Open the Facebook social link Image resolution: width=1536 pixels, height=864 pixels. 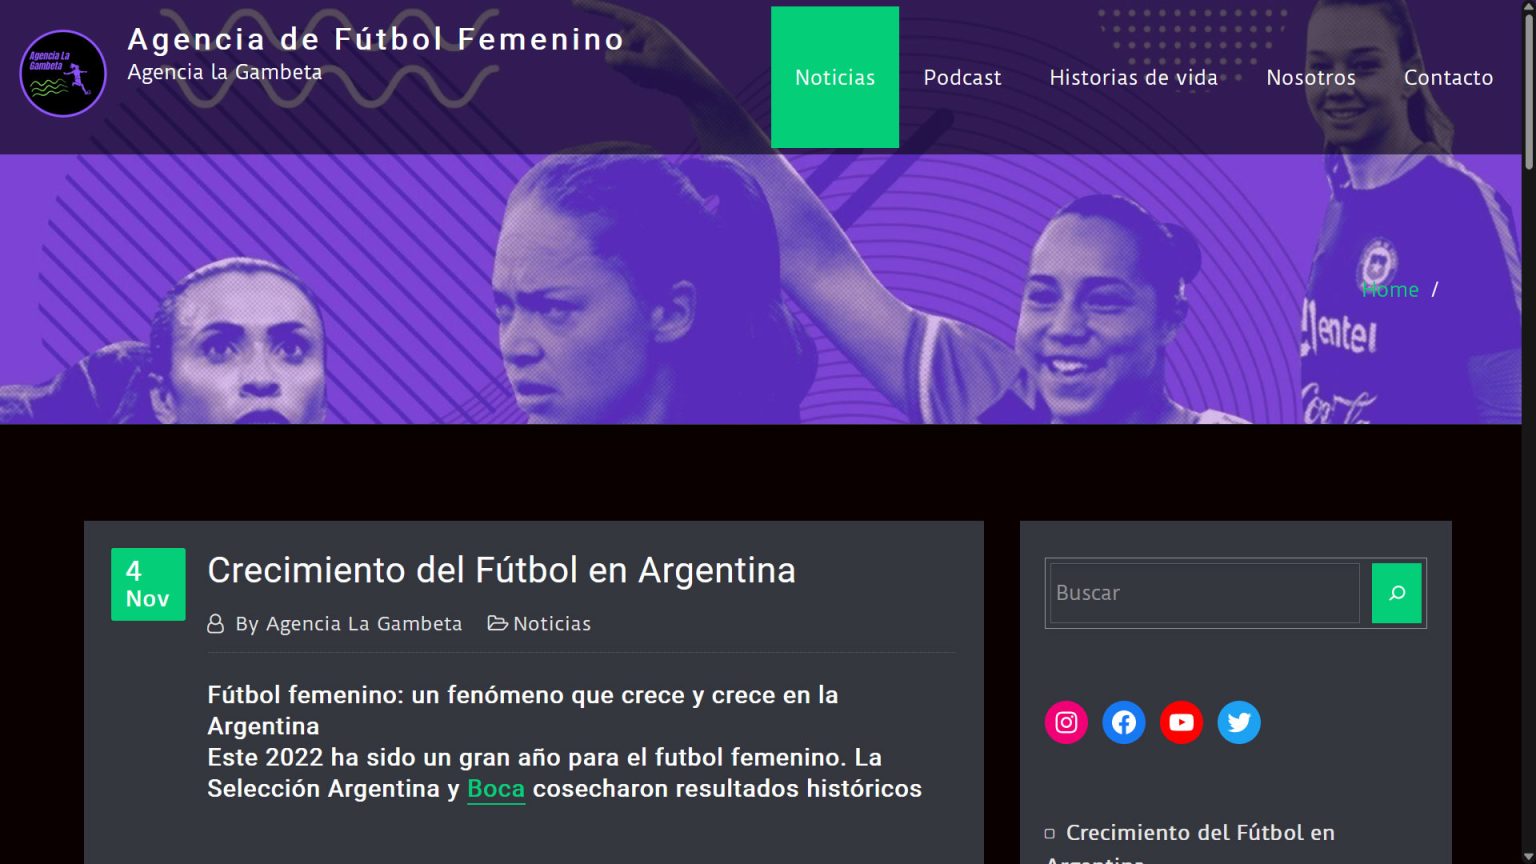point(1124,722)
